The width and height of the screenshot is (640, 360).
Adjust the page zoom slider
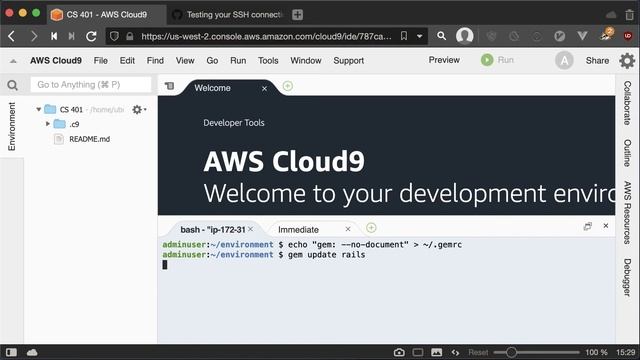(x=536, y=352)
